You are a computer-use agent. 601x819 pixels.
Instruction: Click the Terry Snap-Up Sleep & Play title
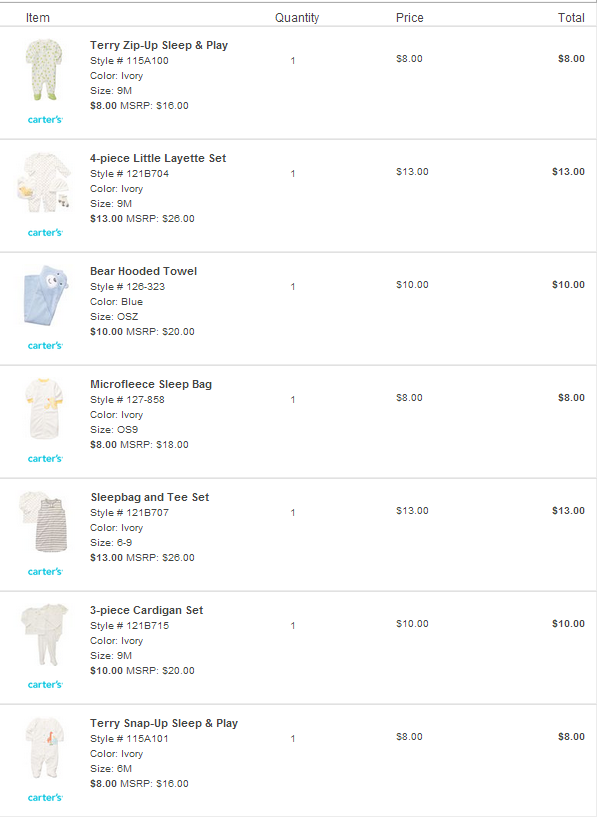164,723
